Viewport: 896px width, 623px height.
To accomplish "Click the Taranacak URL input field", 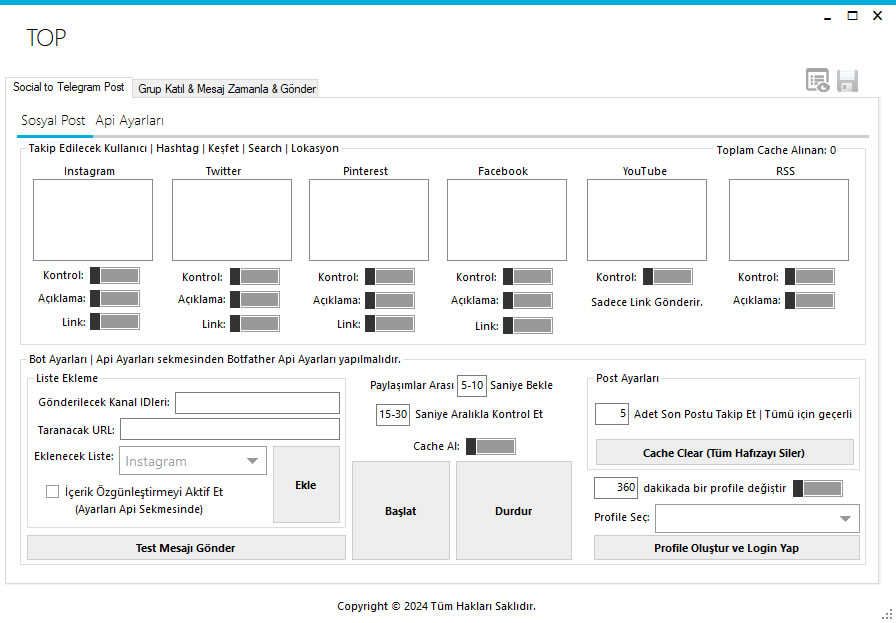I will [x=230, y=429].
